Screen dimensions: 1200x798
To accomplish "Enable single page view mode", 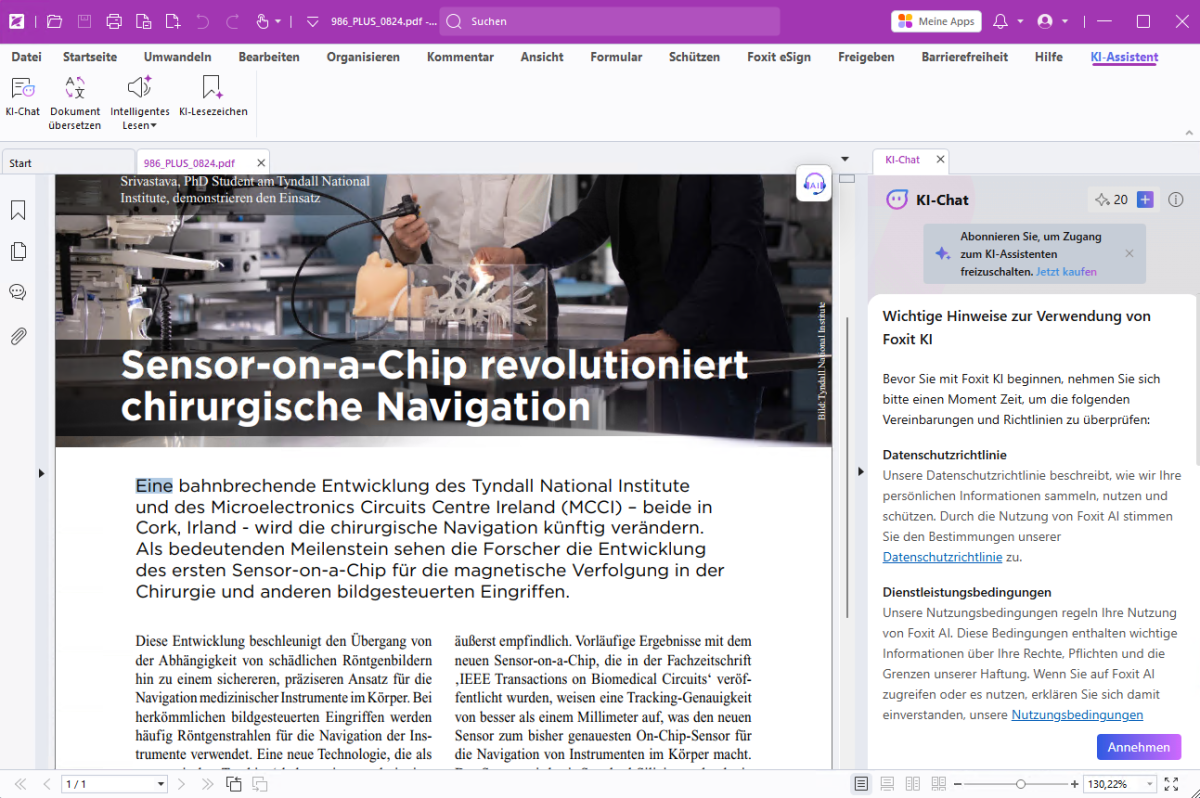I will pyautogui.click(x=862, y=784).
